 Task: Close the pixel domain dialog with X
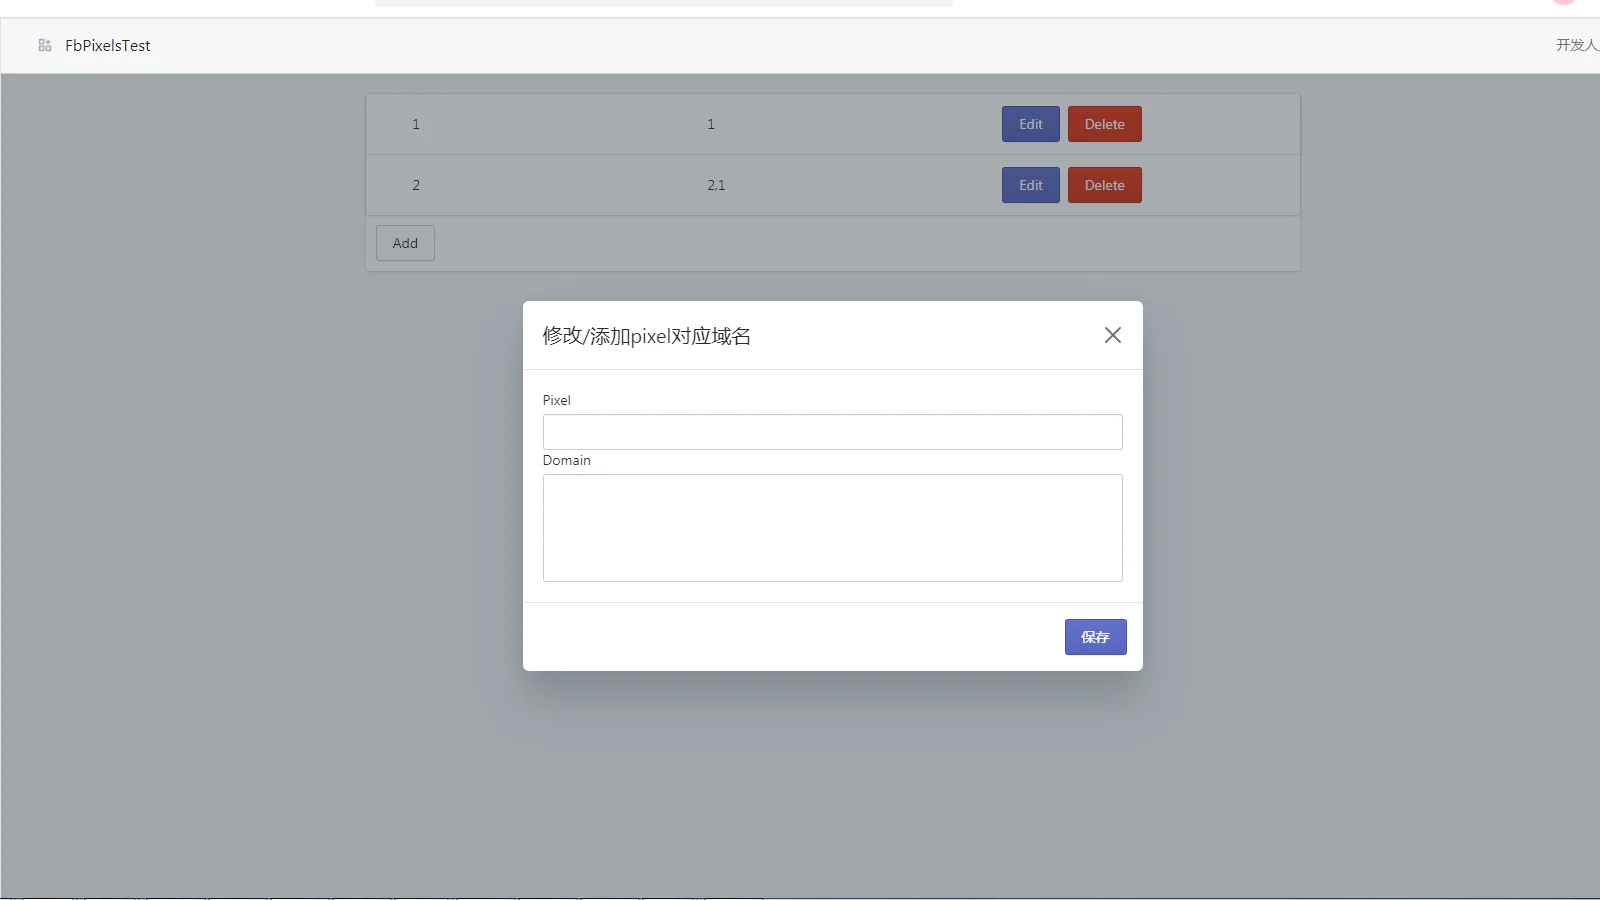(1112, 335)
